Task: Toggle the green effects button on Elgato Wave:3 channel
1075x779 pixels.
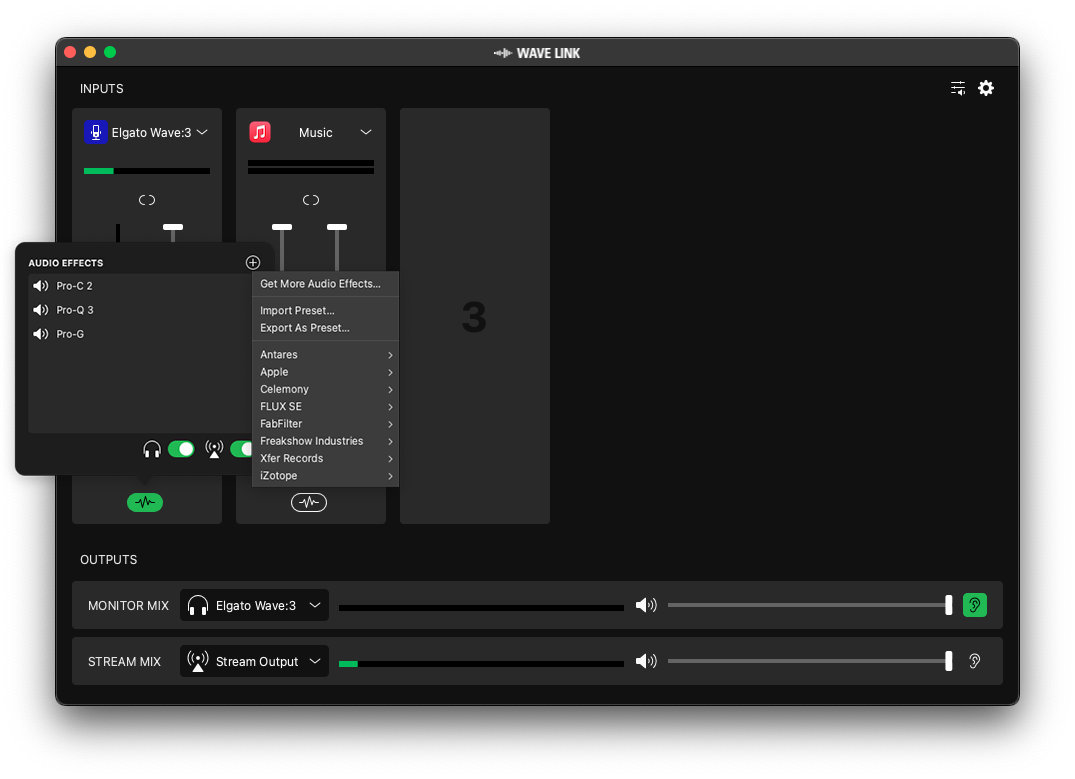Action: coord(145,503)
